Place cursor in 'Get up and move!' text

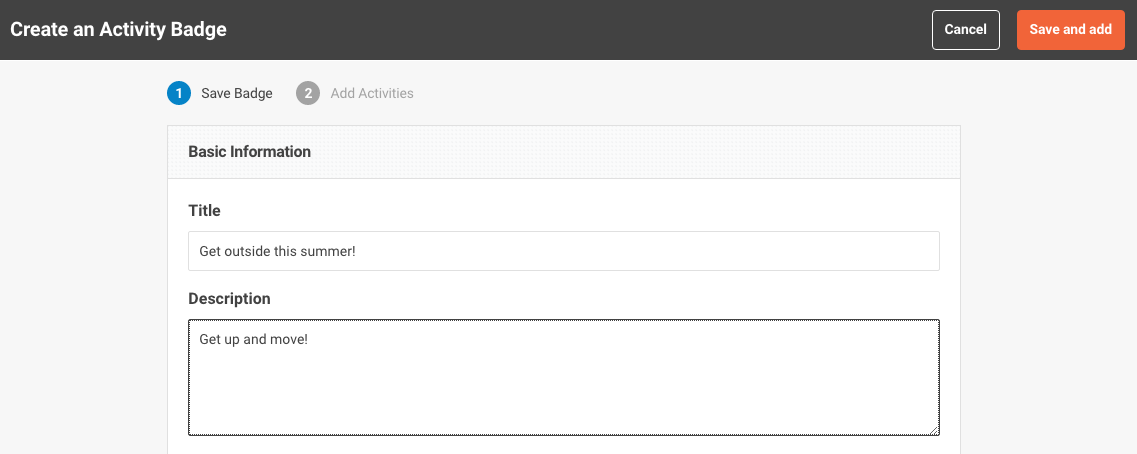[x=254, y=339]
